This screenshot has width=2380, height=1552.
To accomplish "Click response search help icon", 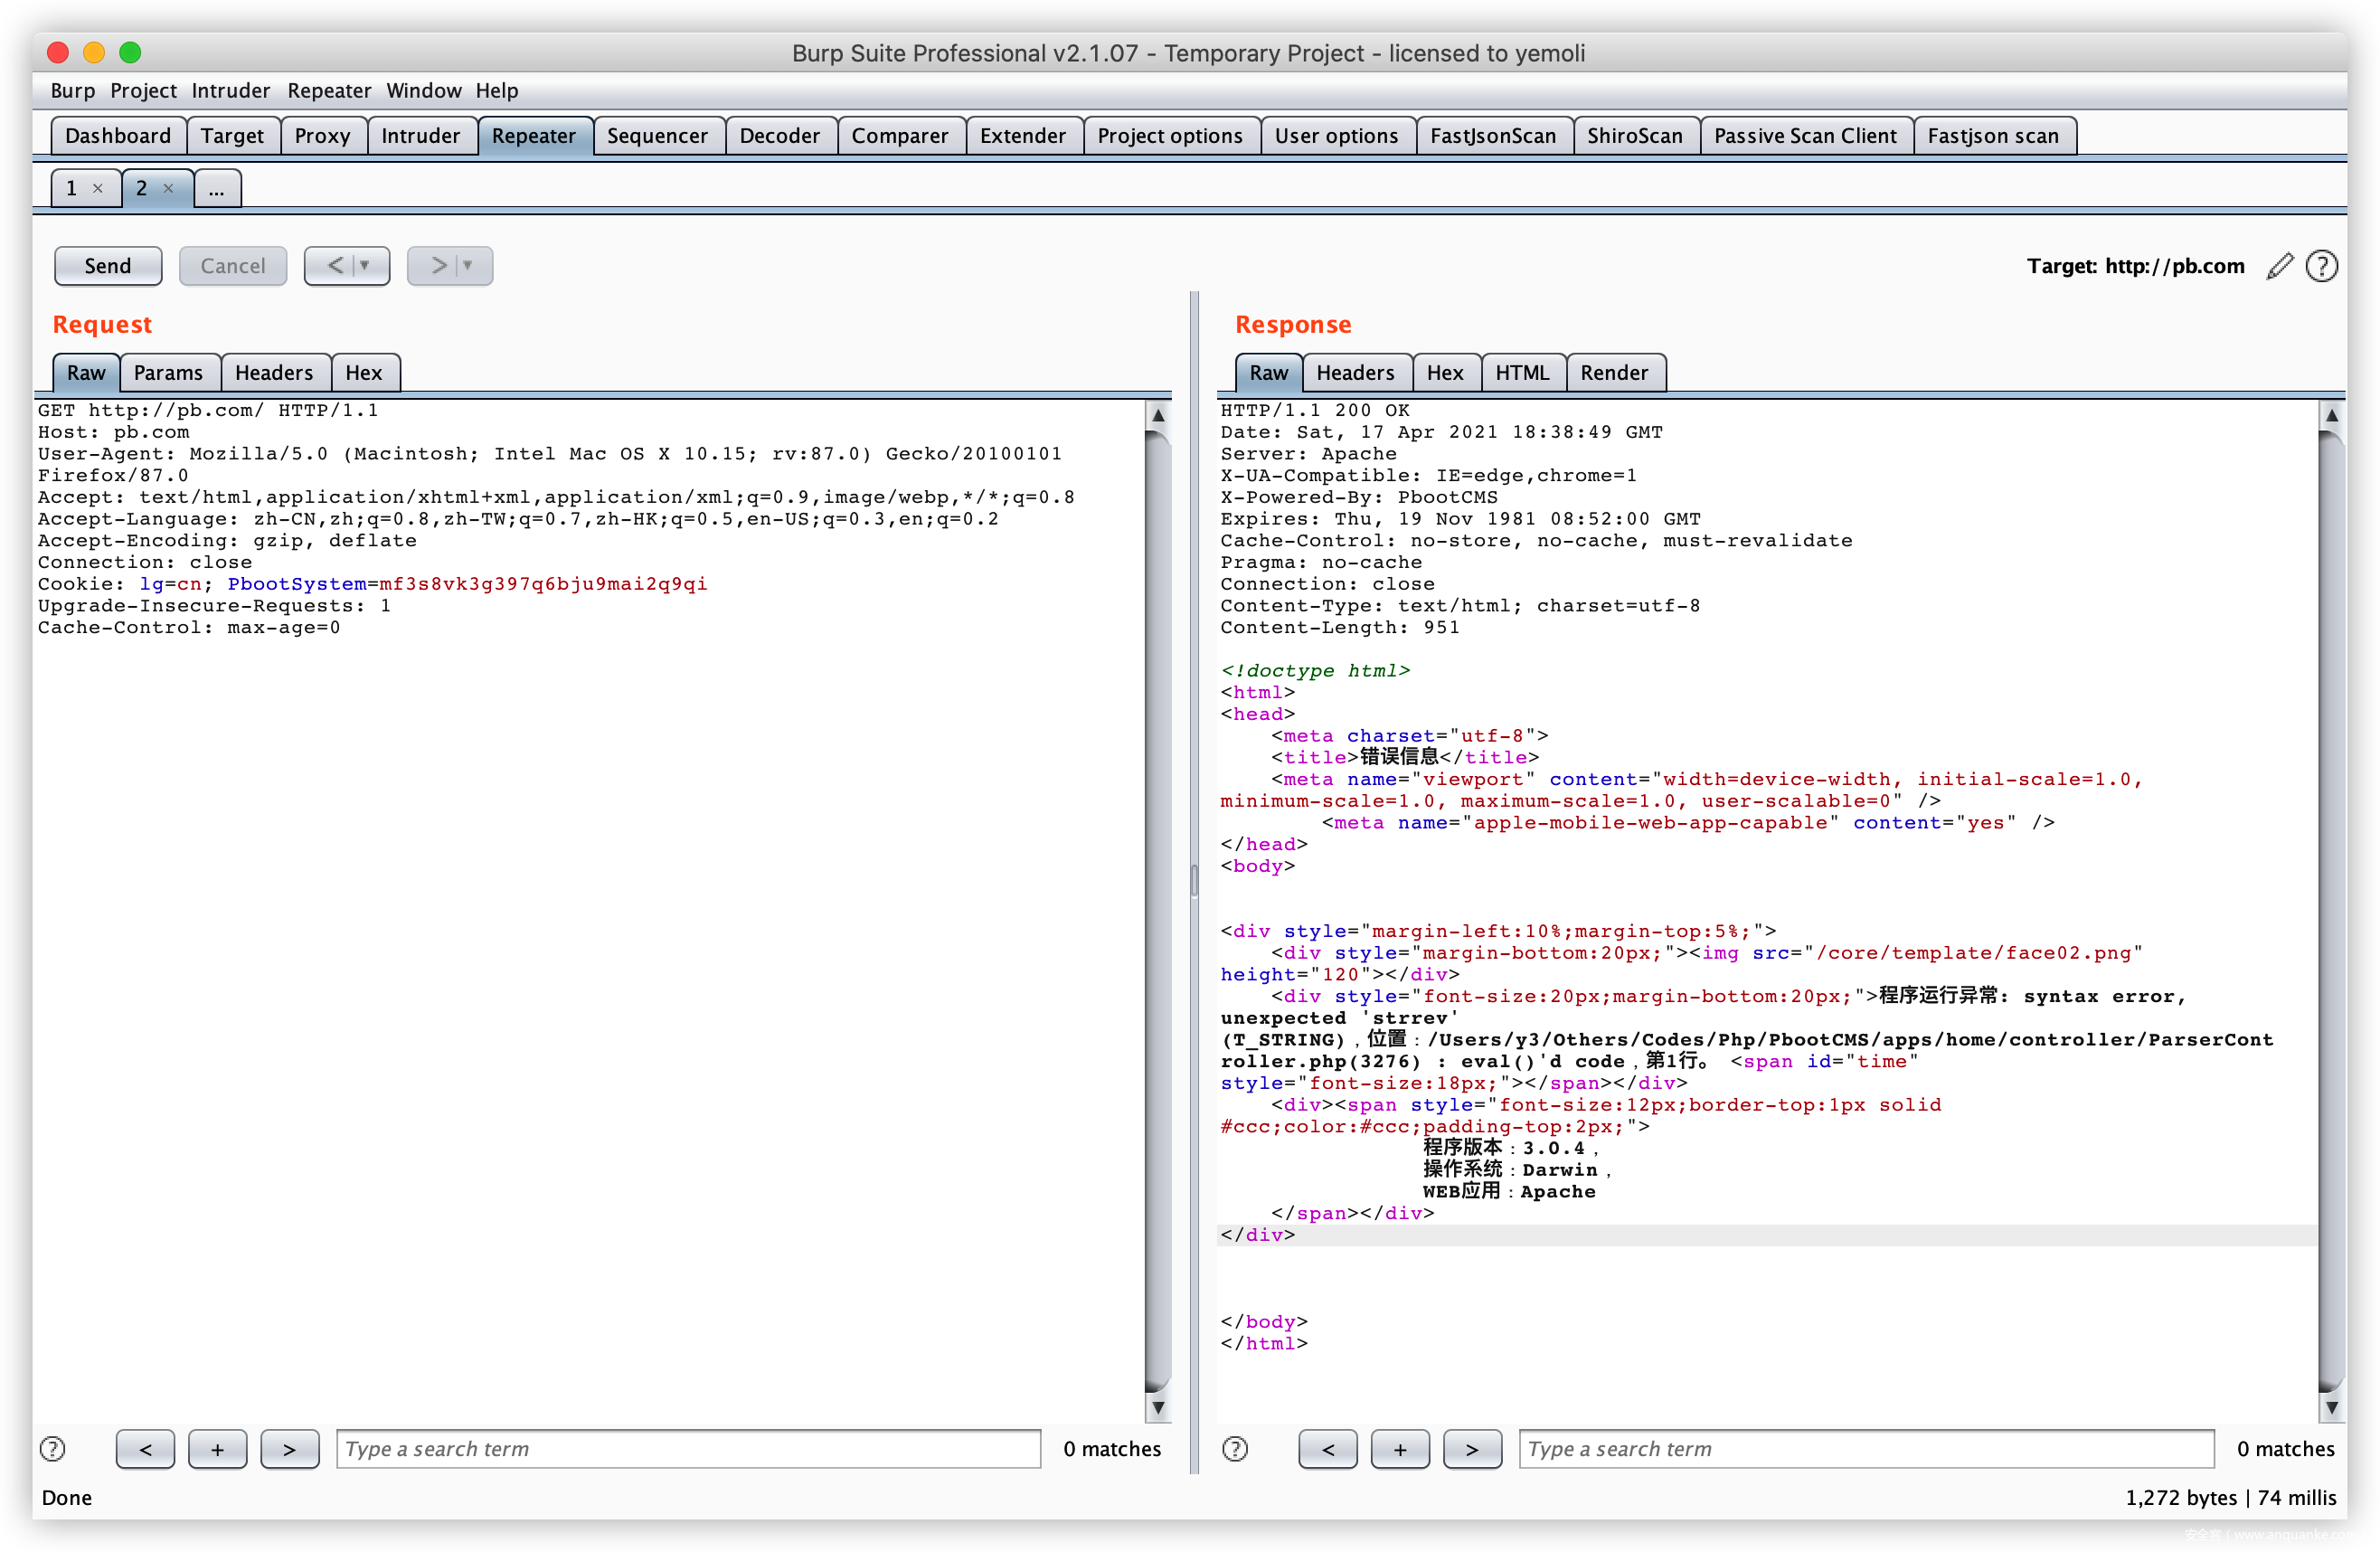I will coord(1235,1449).
